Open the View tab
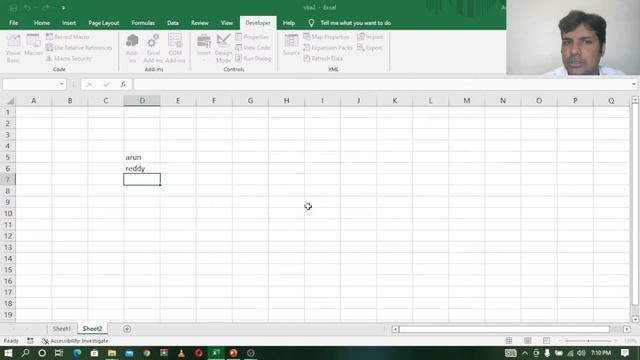The width and height of the screenshot is (640, 360). coord(227,23)
